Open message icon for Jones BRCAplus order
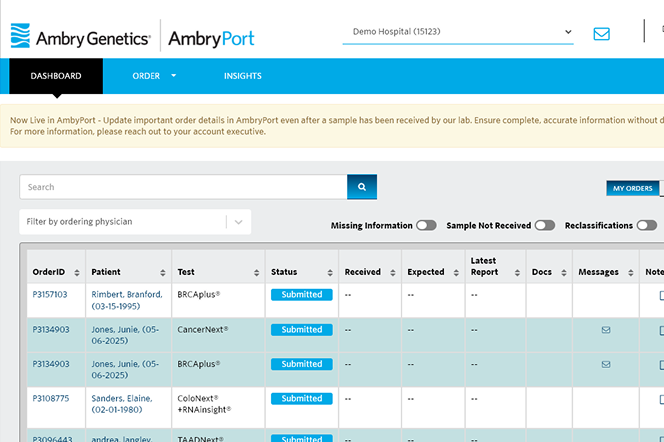Viewport: 664px width, 442px height. [x=606, y=364]
